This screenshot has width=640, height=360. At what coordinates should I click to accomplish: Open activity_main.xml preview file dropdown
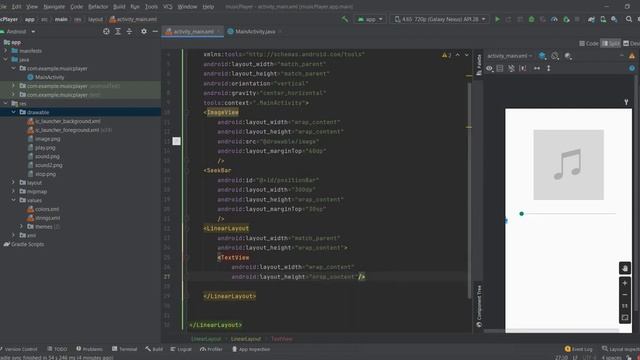tap(510, 56)
